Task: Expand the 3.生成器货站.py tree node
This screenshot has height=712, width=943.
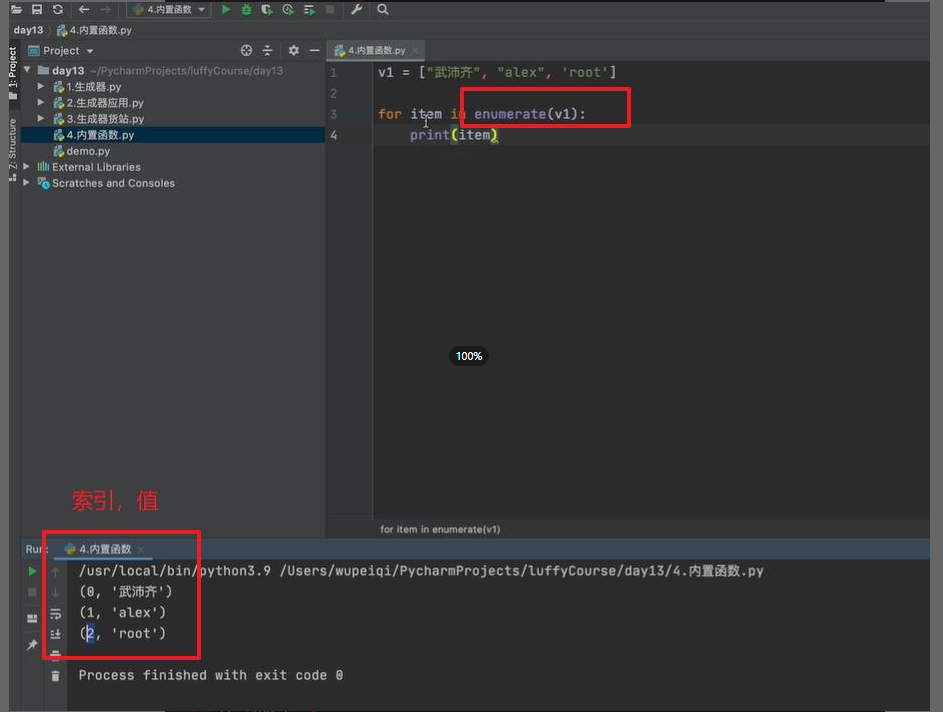Action: [41, 118]
